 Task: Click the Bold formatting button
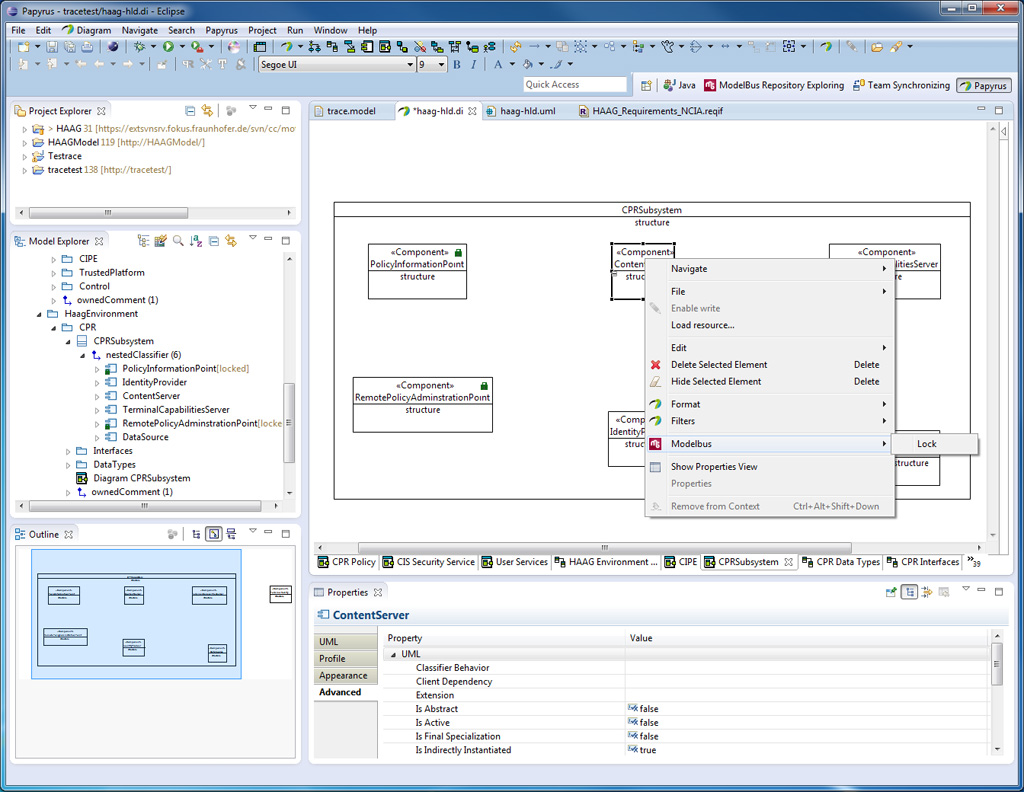click(456, 64)
